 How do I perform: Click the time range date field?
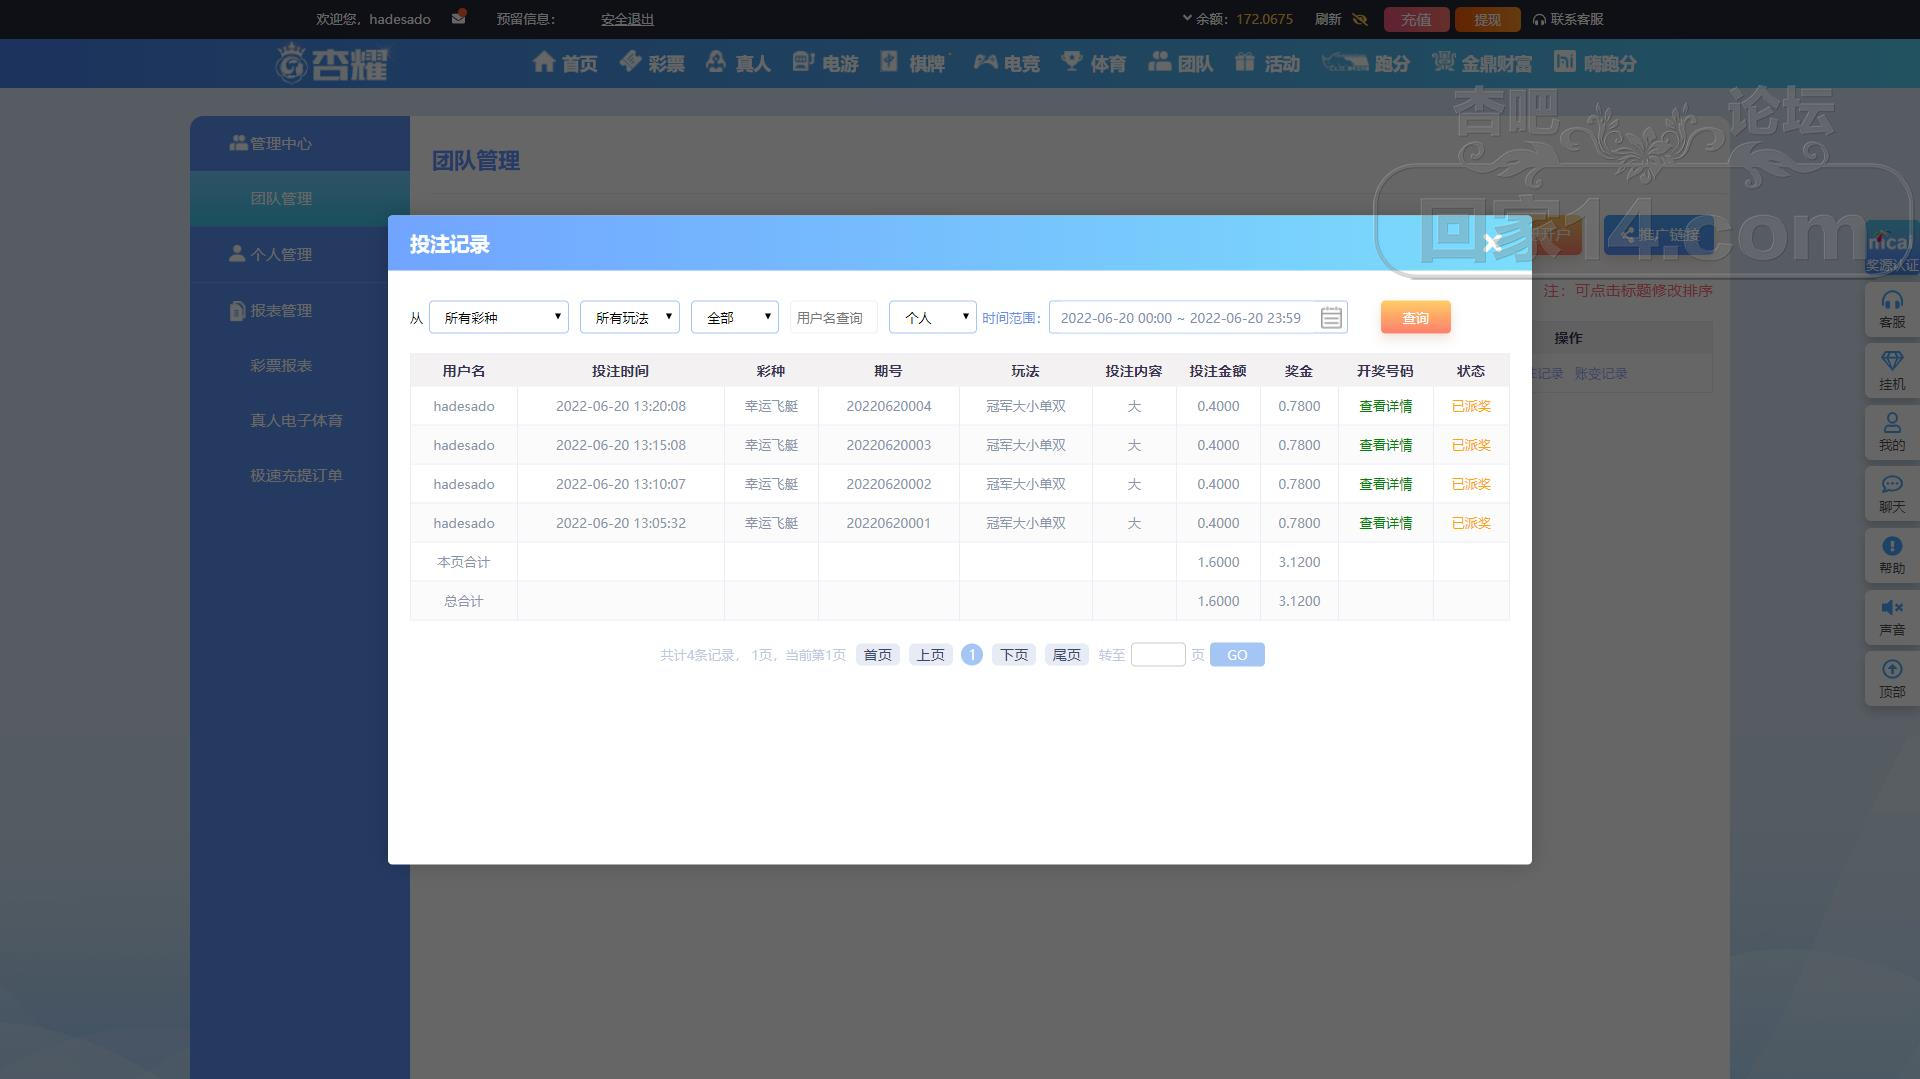(1198, 317)
